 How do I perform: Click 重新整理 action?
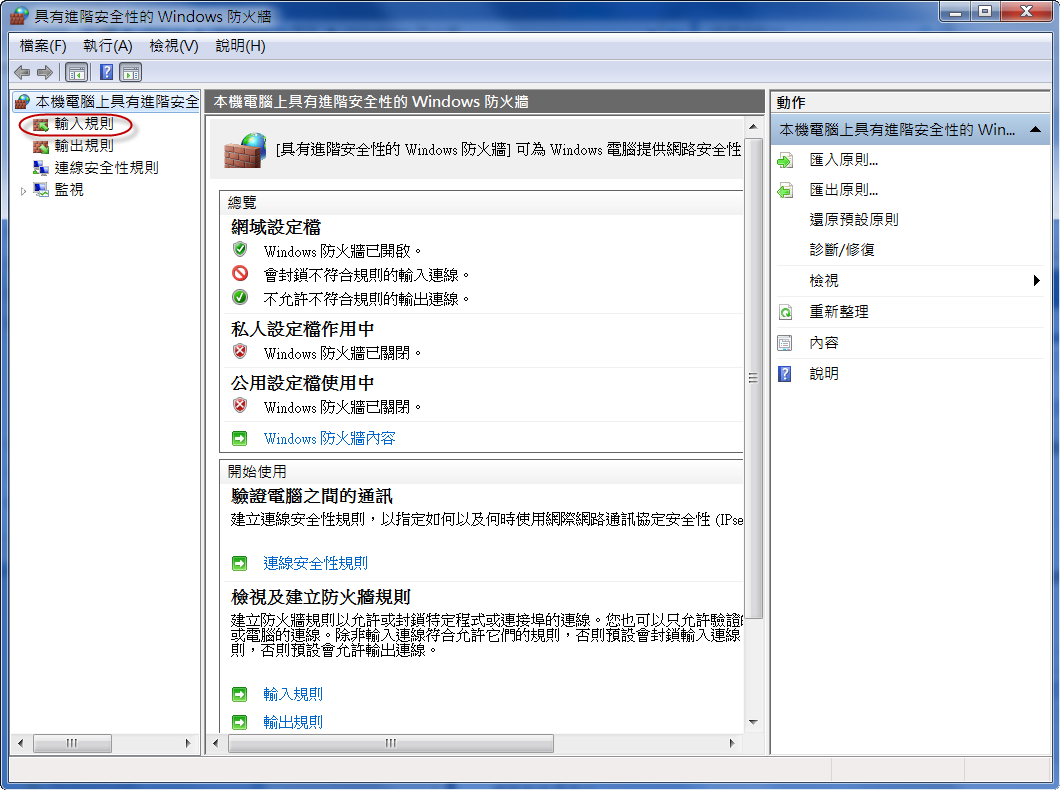839,312
